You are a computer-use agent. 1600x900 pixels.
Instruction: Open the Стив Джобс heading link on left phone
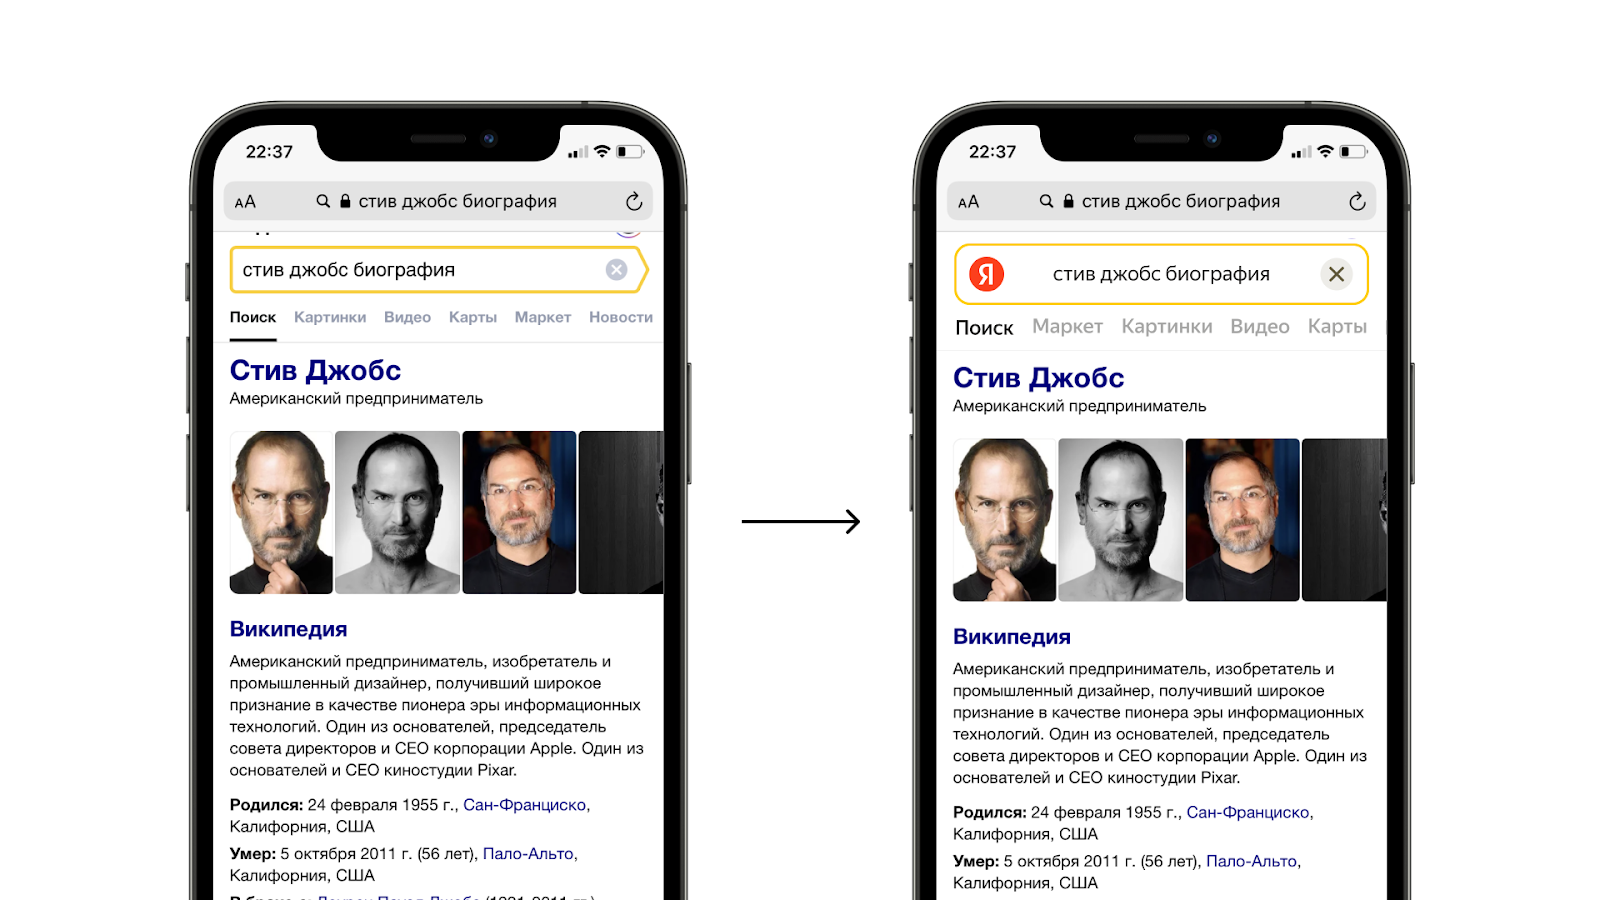coord(315,370)
